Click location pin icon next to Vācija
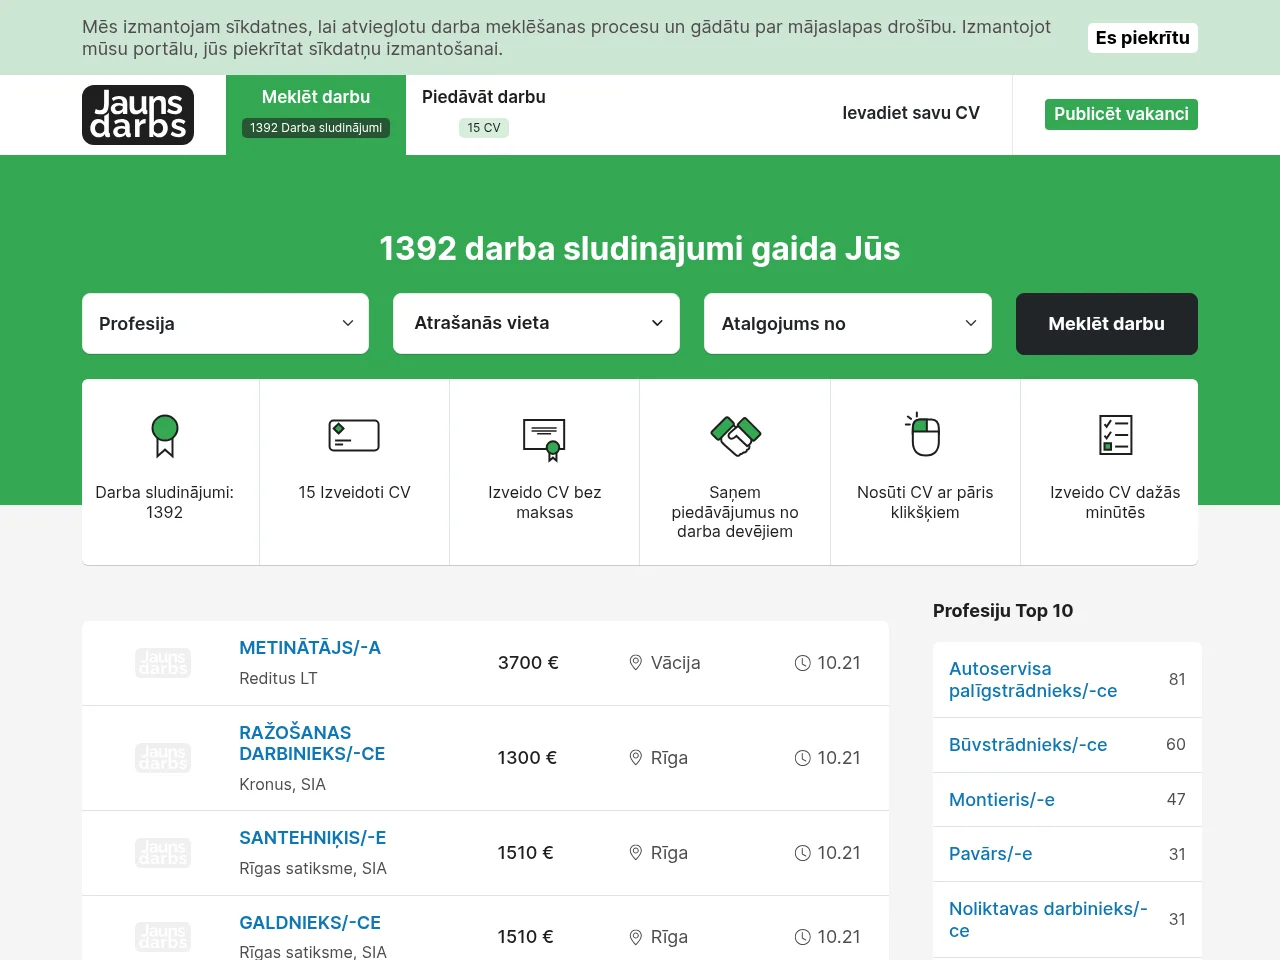 (x=635, y=663)
